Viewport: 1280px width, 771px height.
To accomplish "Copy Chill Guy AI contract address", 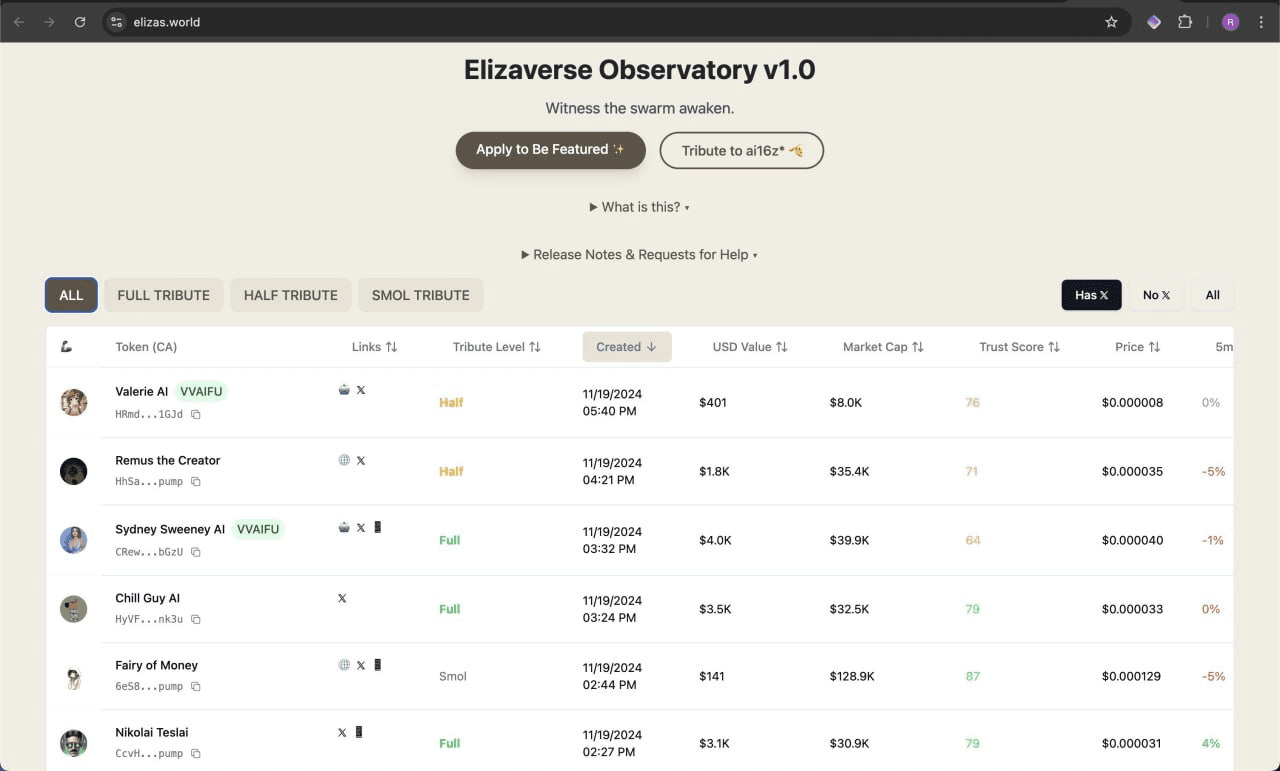I will point(196,619).
